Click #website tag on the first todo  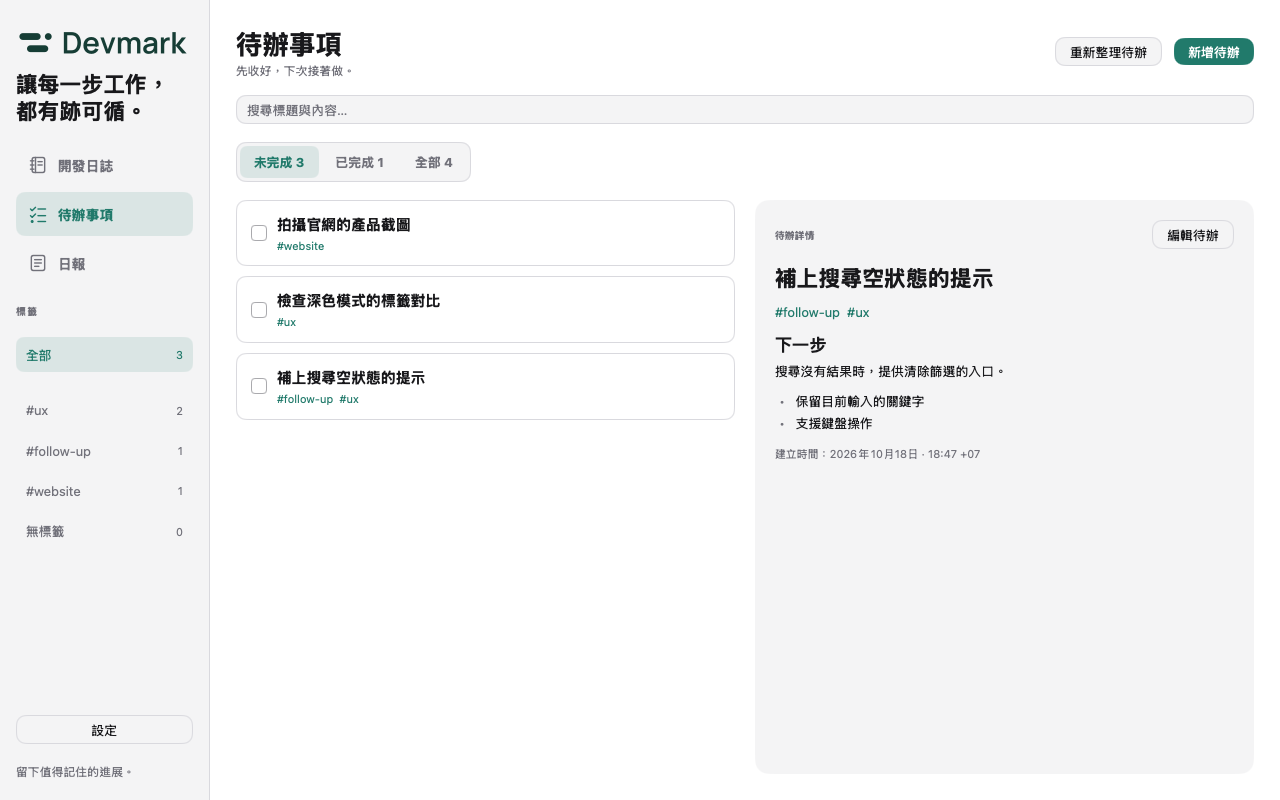300,246
